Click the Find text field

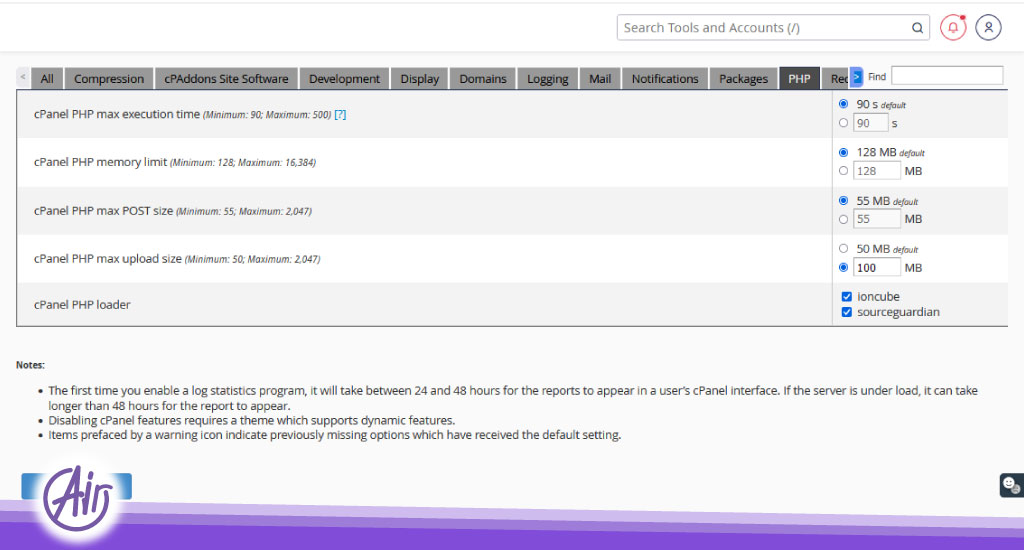coord(947,76)
